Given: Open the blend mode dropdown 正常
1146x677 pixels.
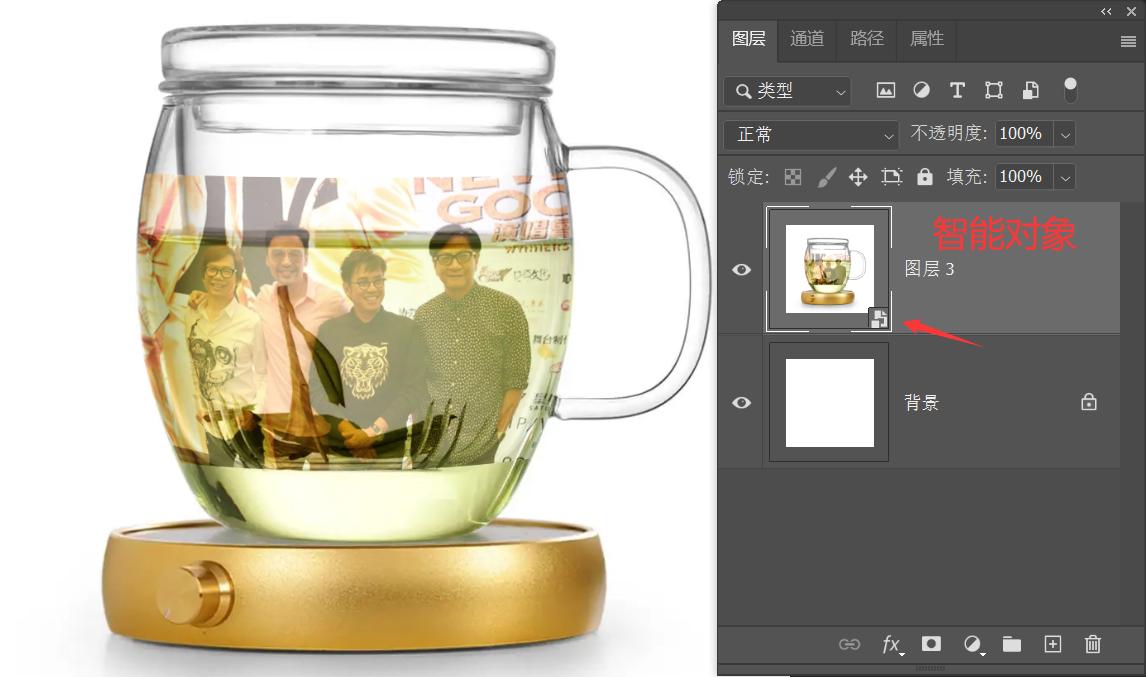Looking at the screenshot, I should pos(811,135).
